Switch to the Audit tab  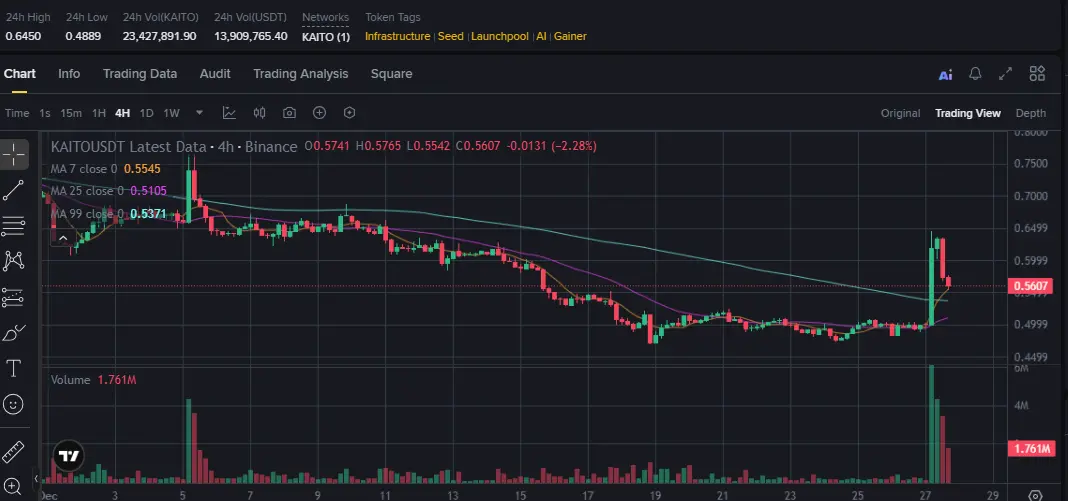click(215, 74)
